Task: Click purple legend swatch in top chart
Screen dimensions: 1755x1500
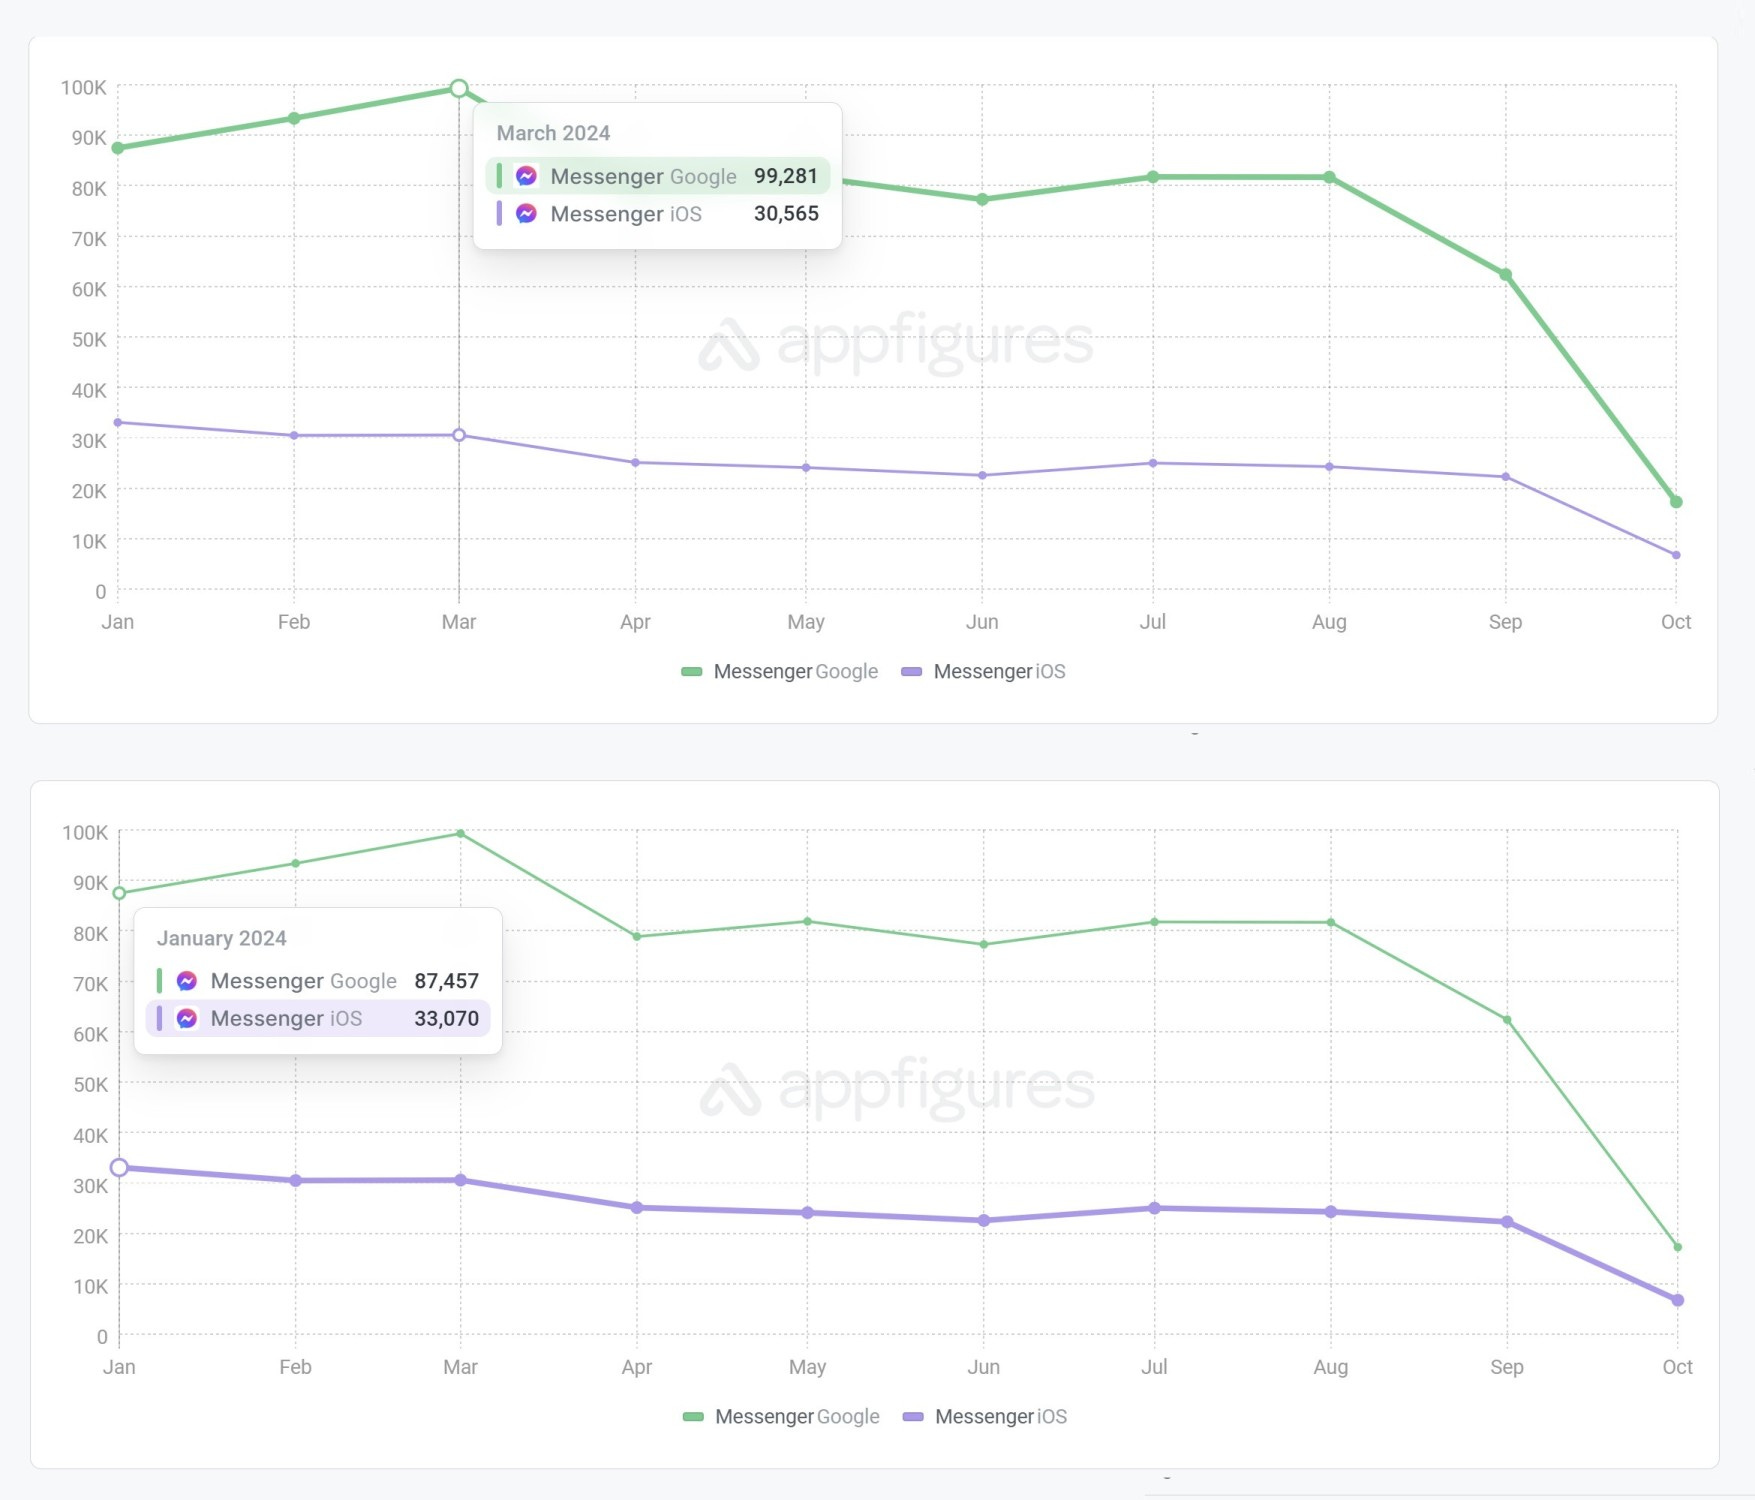Action: [x=912, y=672]
